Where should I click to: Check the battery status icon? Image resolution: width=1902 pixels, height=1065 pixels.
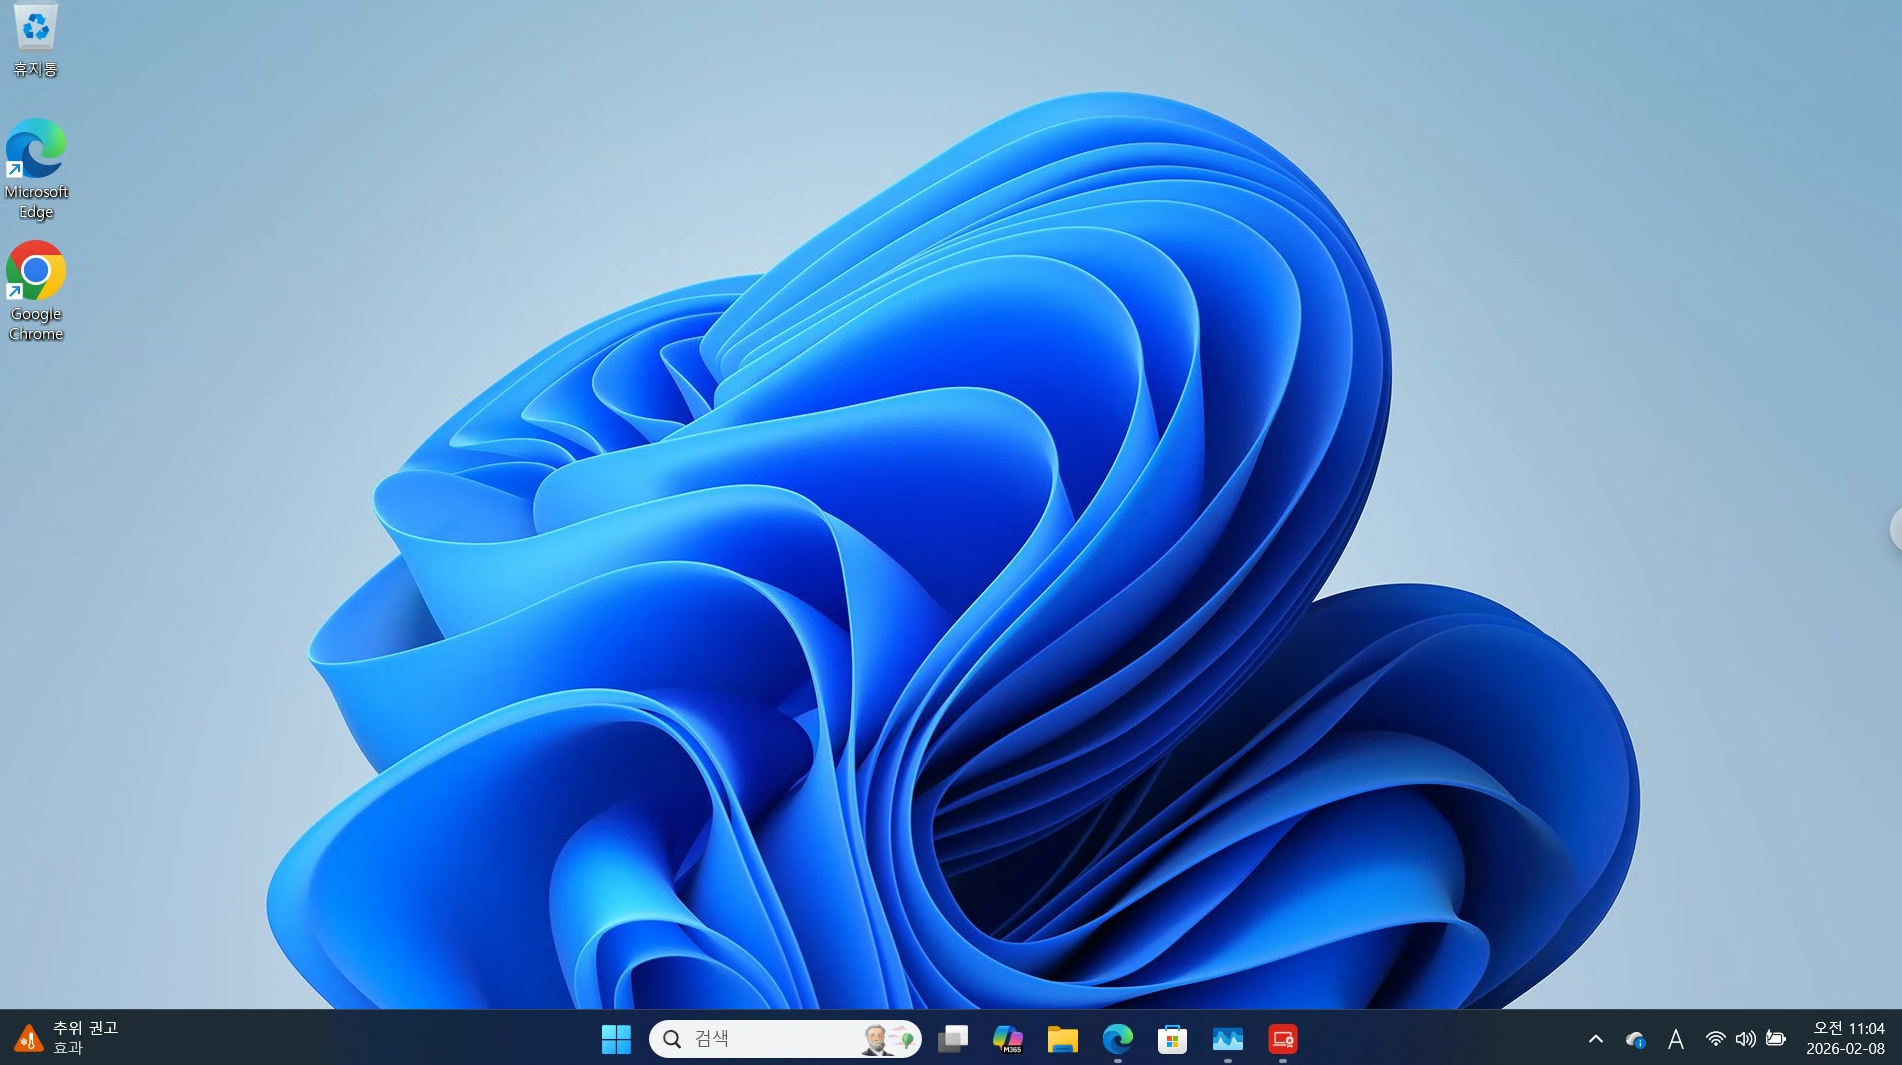(x=1776, y=1039)
